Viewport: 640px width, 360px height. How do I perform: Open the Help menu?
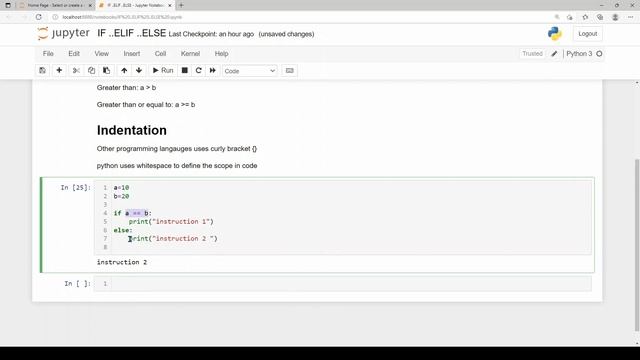coord(222,53)
